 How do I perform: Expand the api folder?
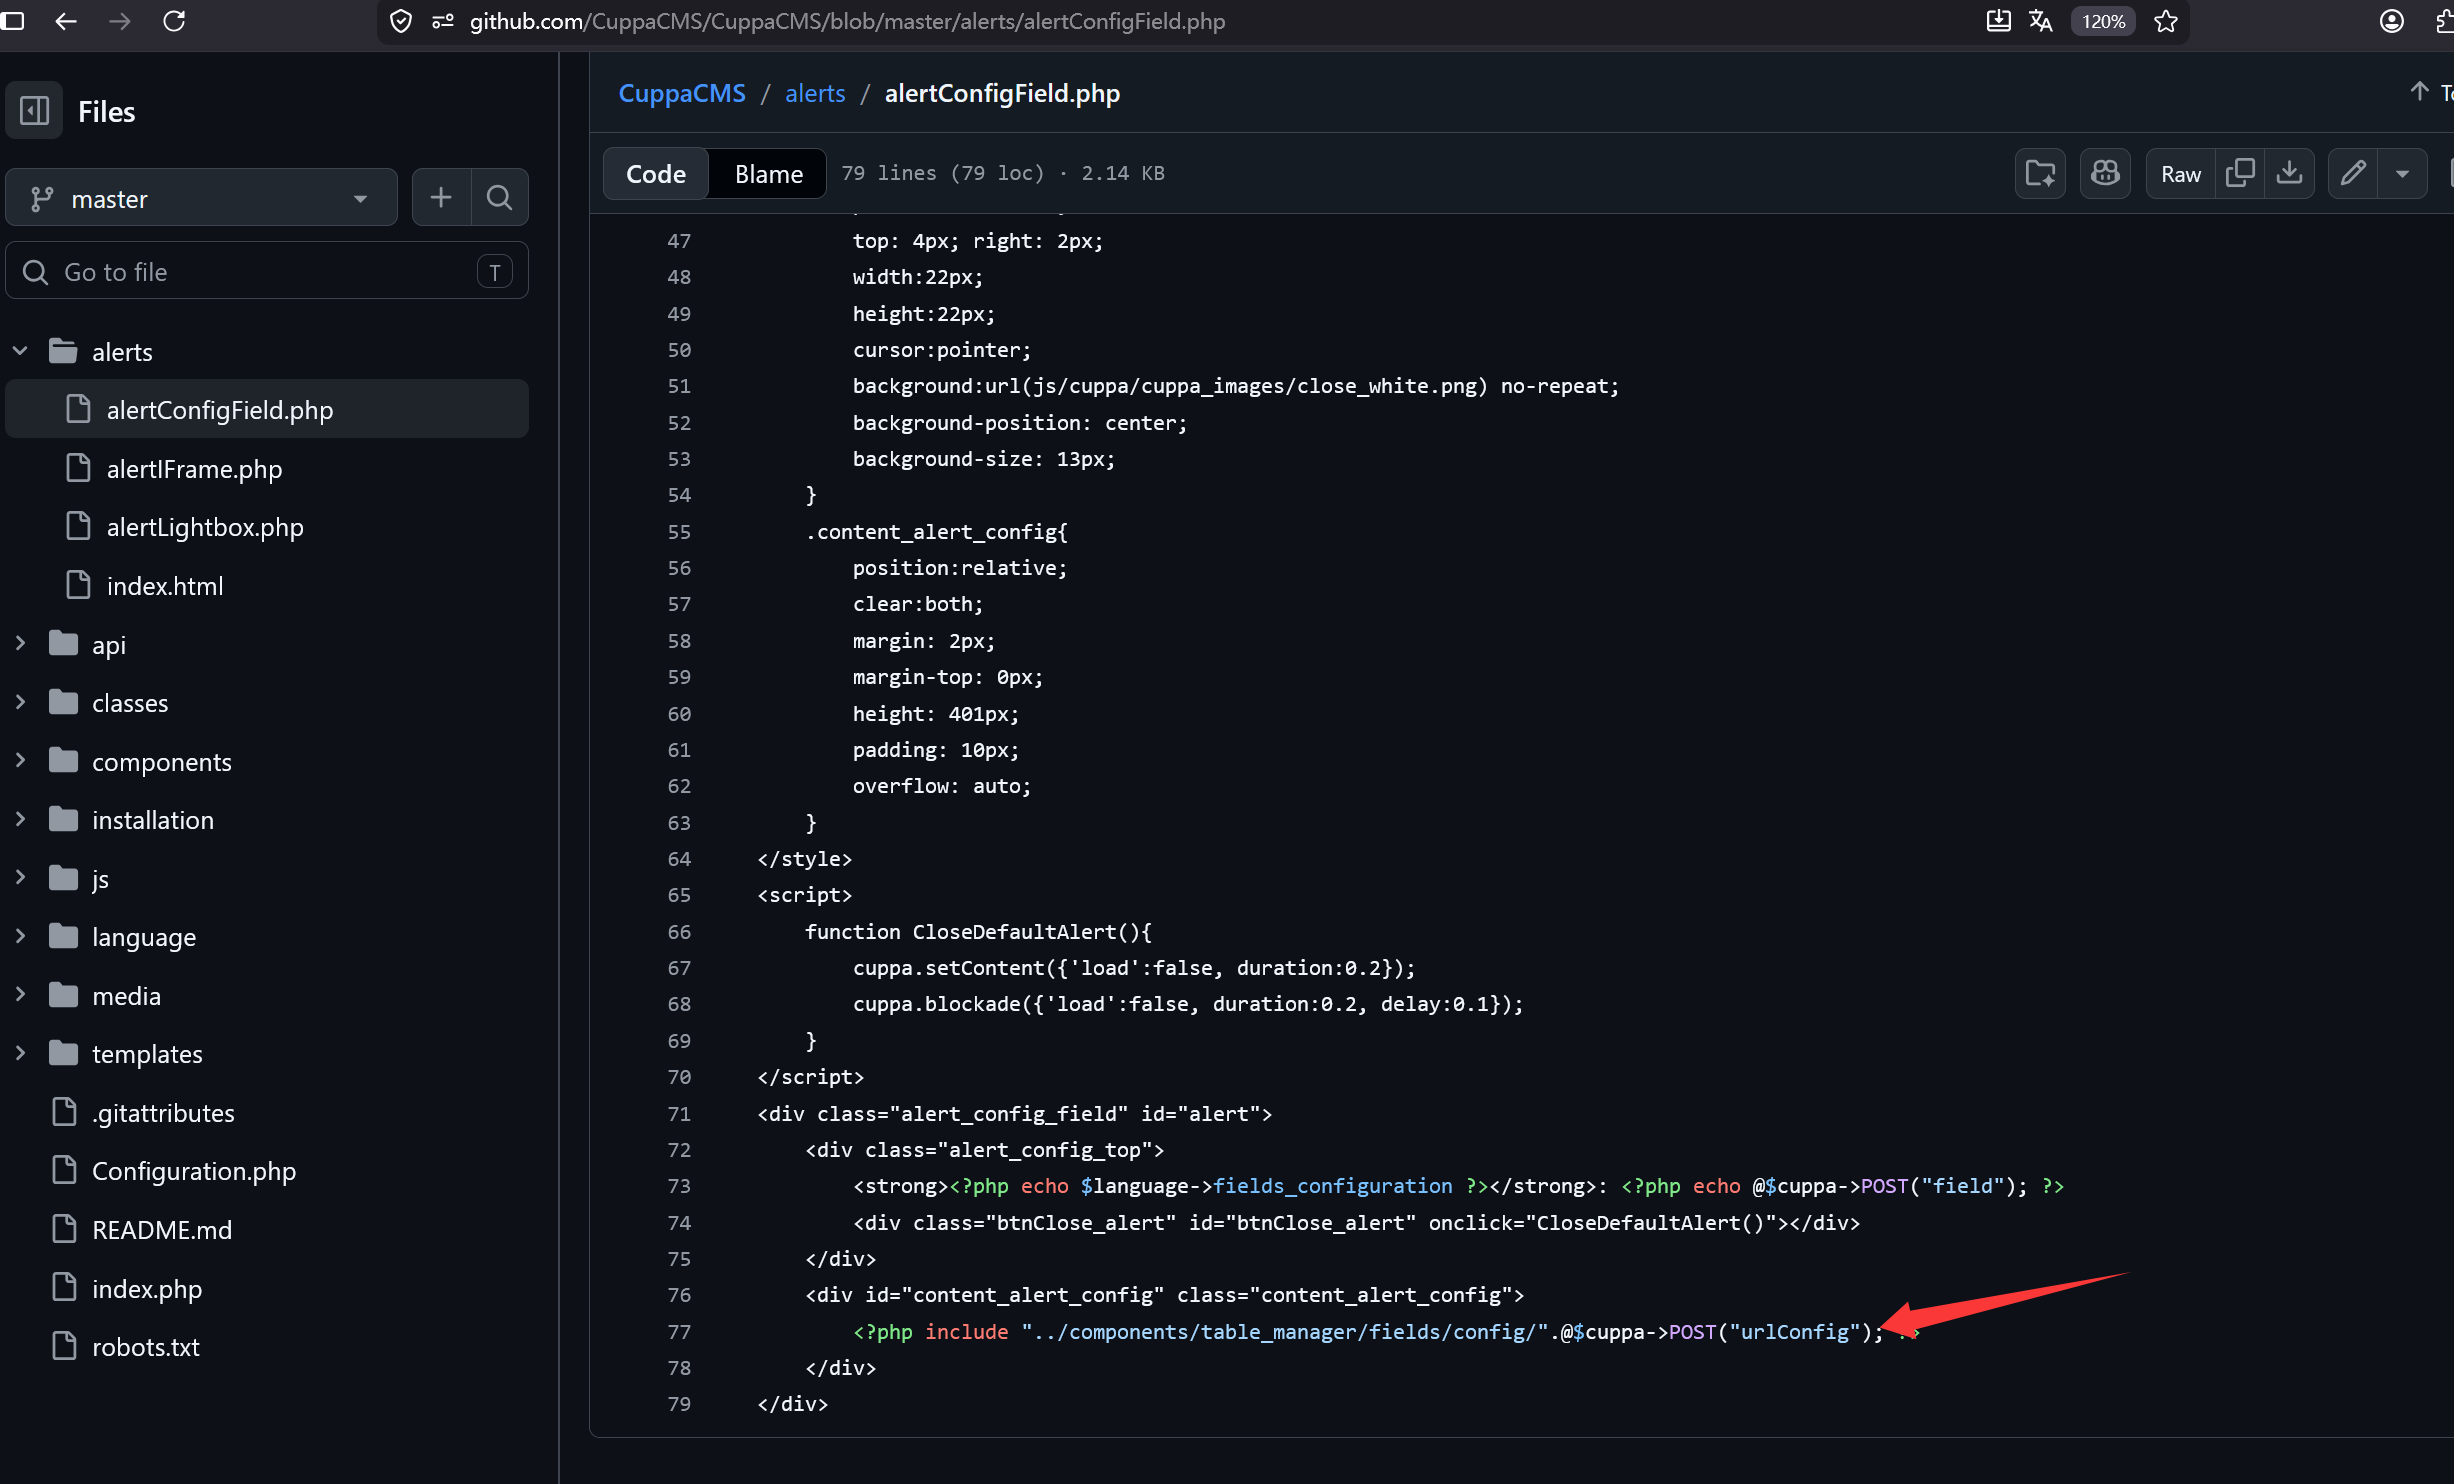20,643
